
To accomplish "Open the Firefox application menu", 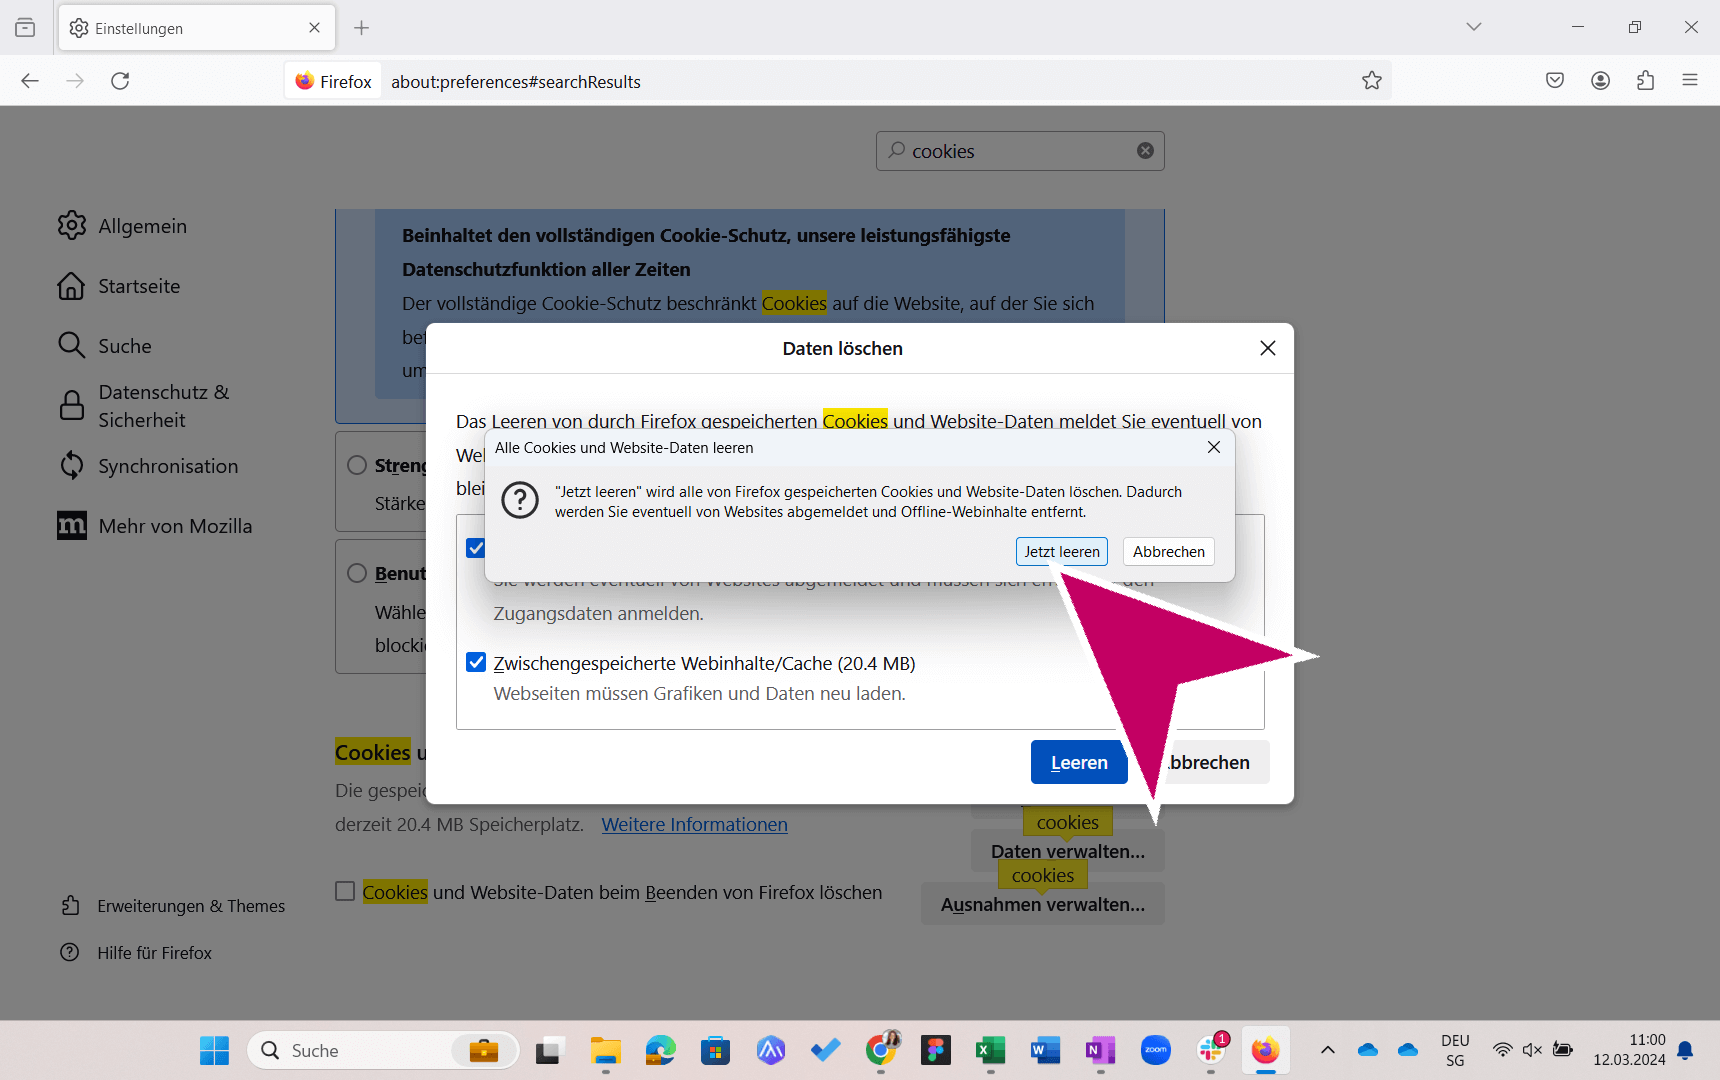I will click(1690, 81).
